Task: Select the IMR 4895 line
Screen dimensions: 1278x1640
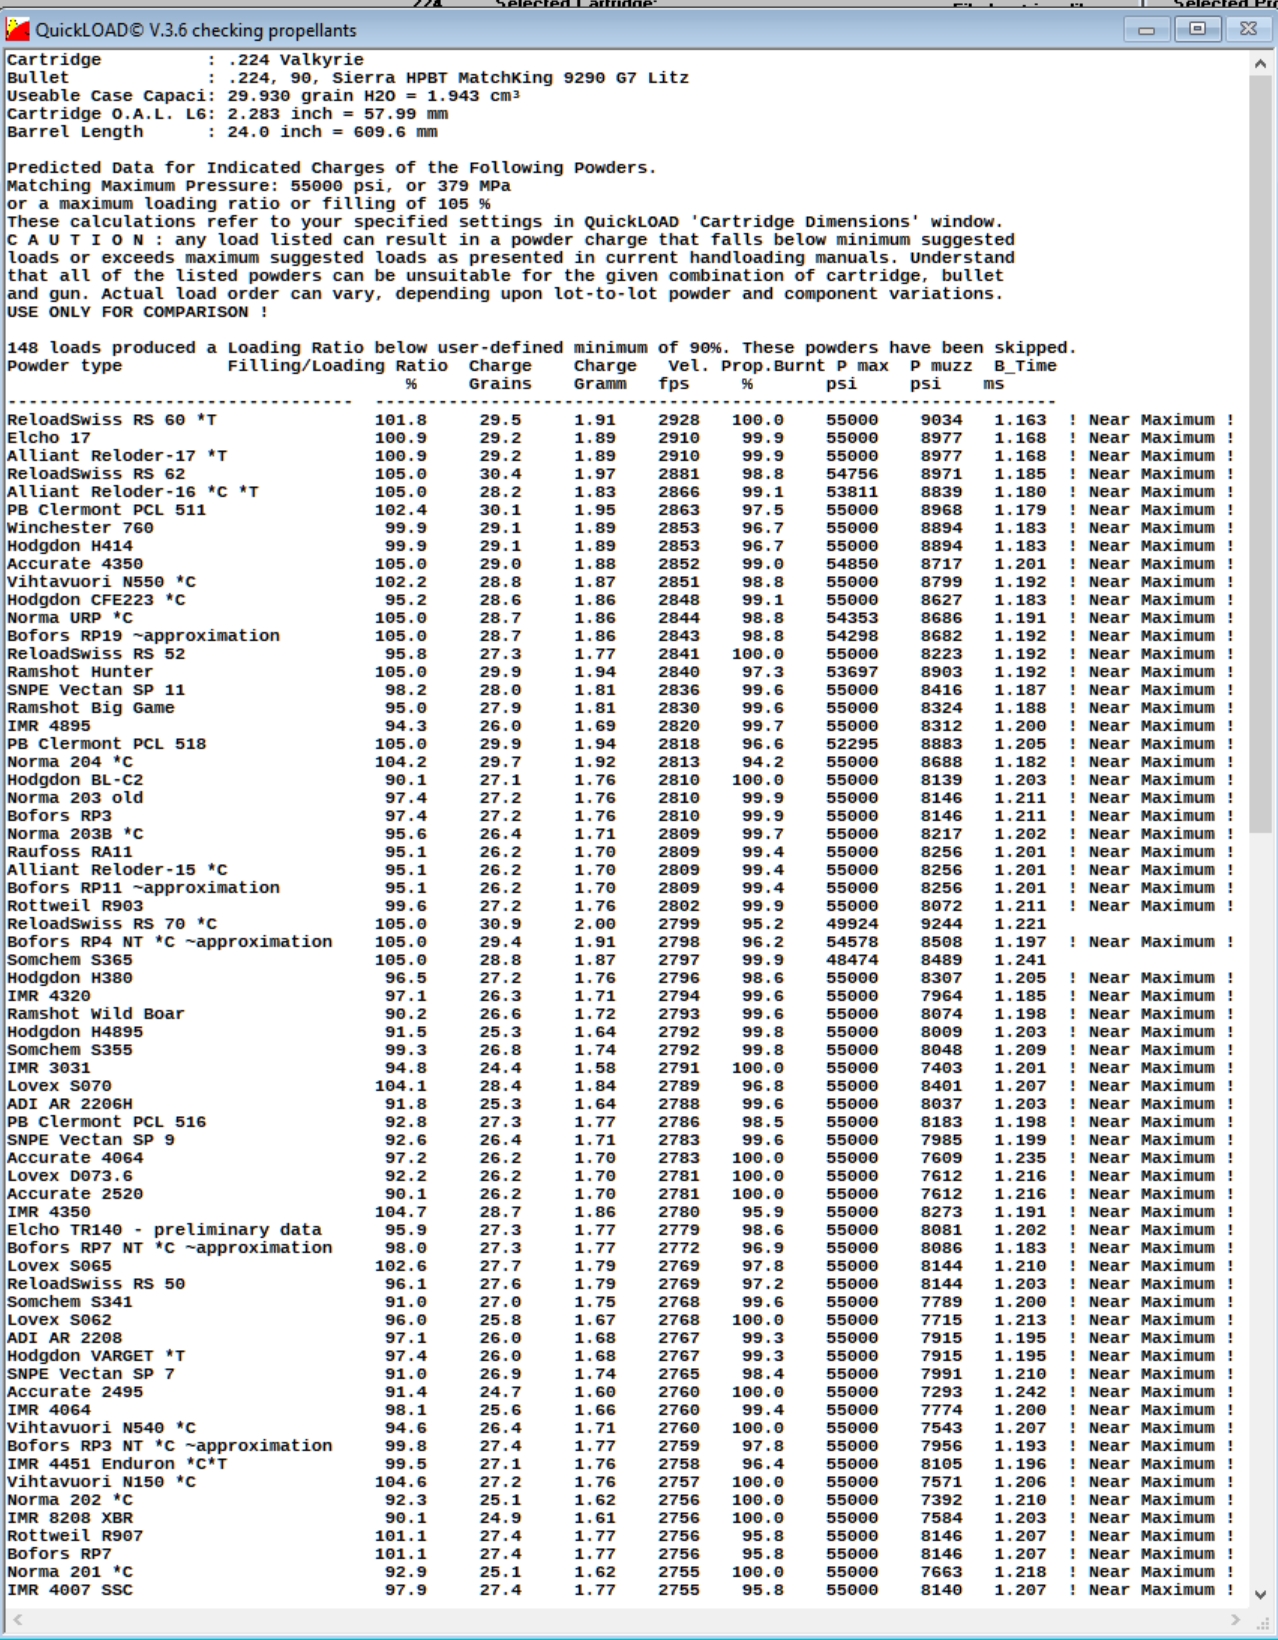Action: tap(620, 726)
